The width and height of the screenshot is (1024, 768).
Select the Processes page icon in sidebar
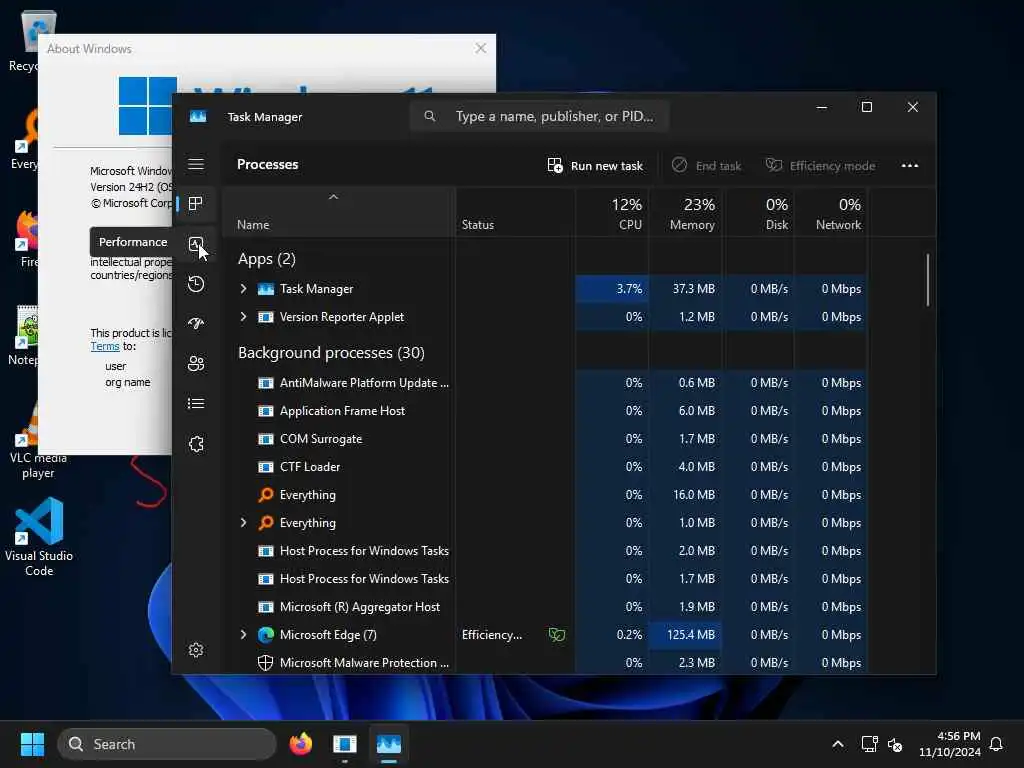coord(196,204)
